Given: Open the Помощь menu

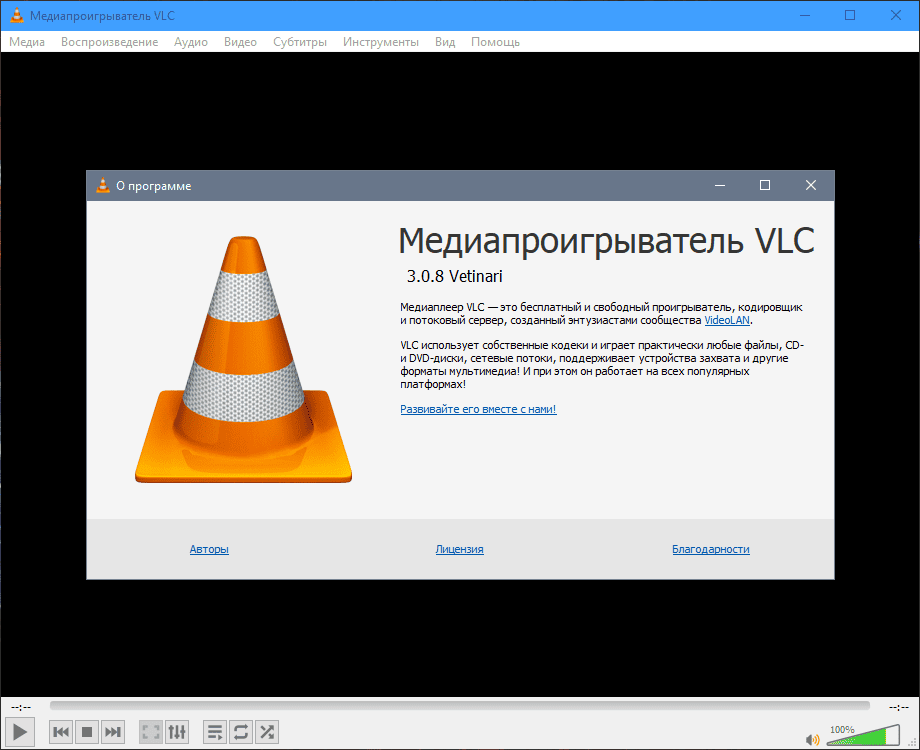Looking at the screenshot, I should [x=495, y=42].
